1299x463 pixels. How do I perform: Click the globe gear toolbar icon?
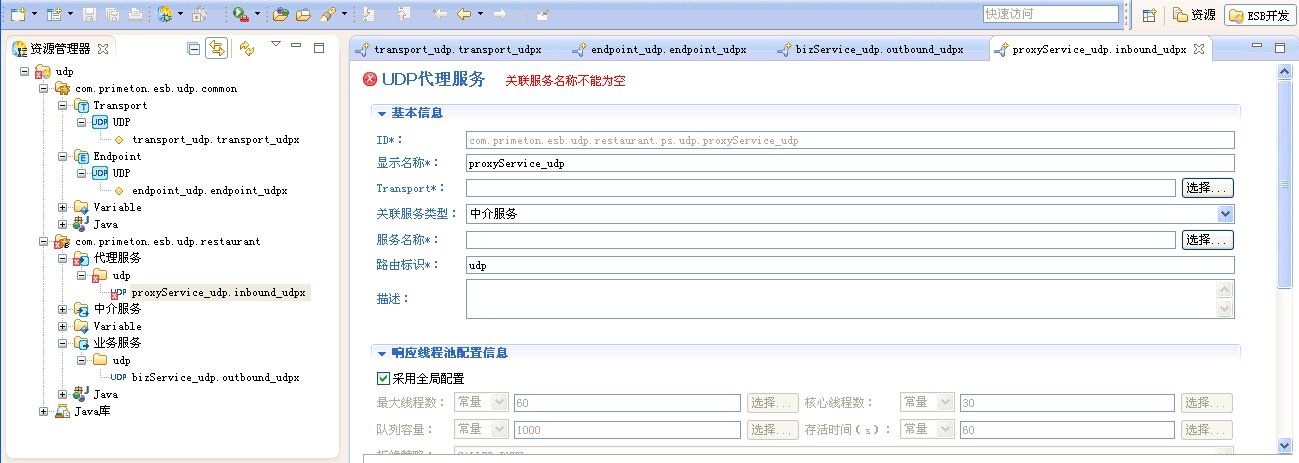pyautogui.click(x=164, y=14)
